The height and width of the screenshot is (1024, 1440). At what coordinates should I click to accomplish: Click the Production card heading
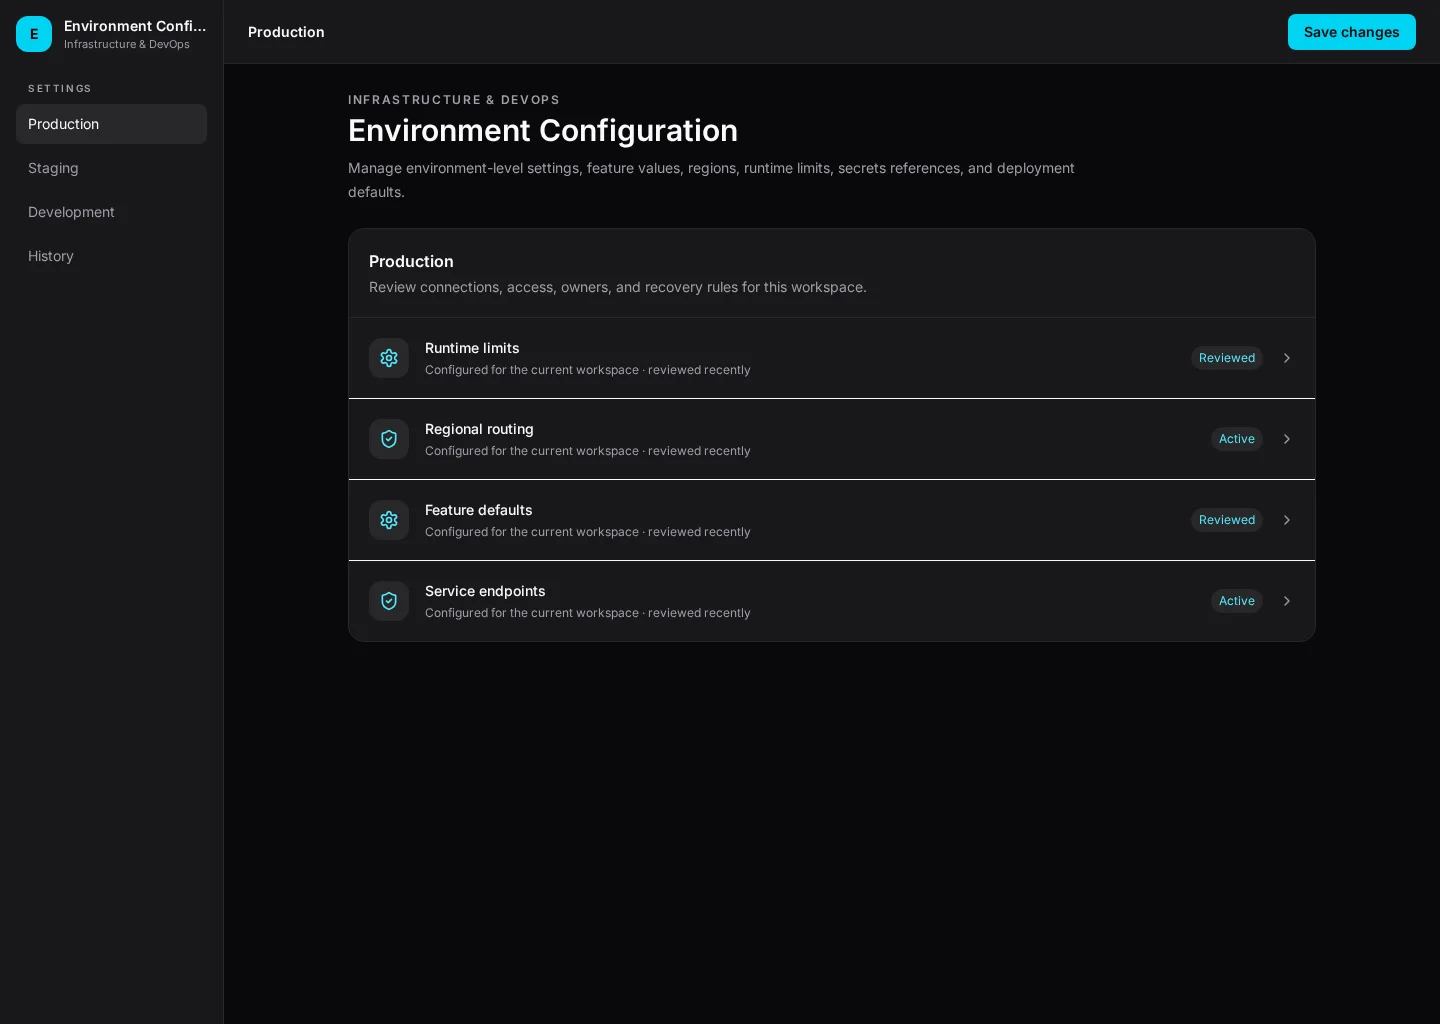point(411,261)
